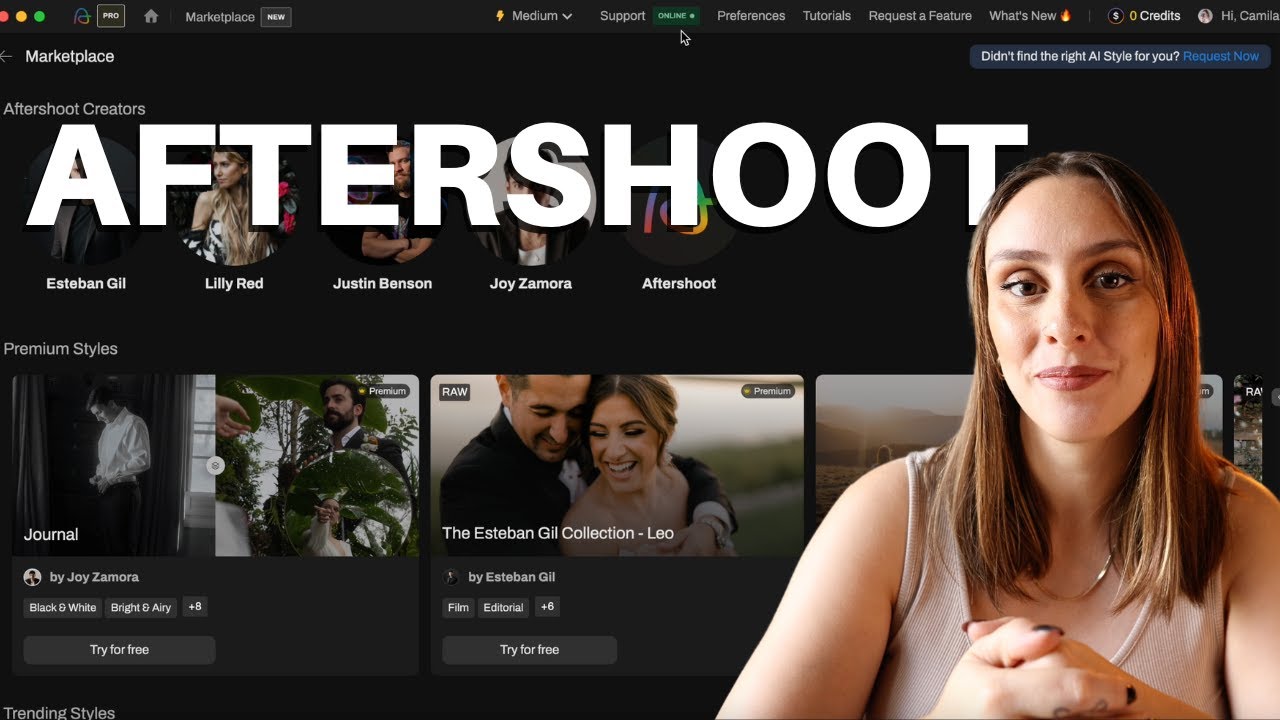The width and height of the screenshot is (1280, 720).
Task: Select the Bright & Airy tag
Action: [x=141, y=607]
